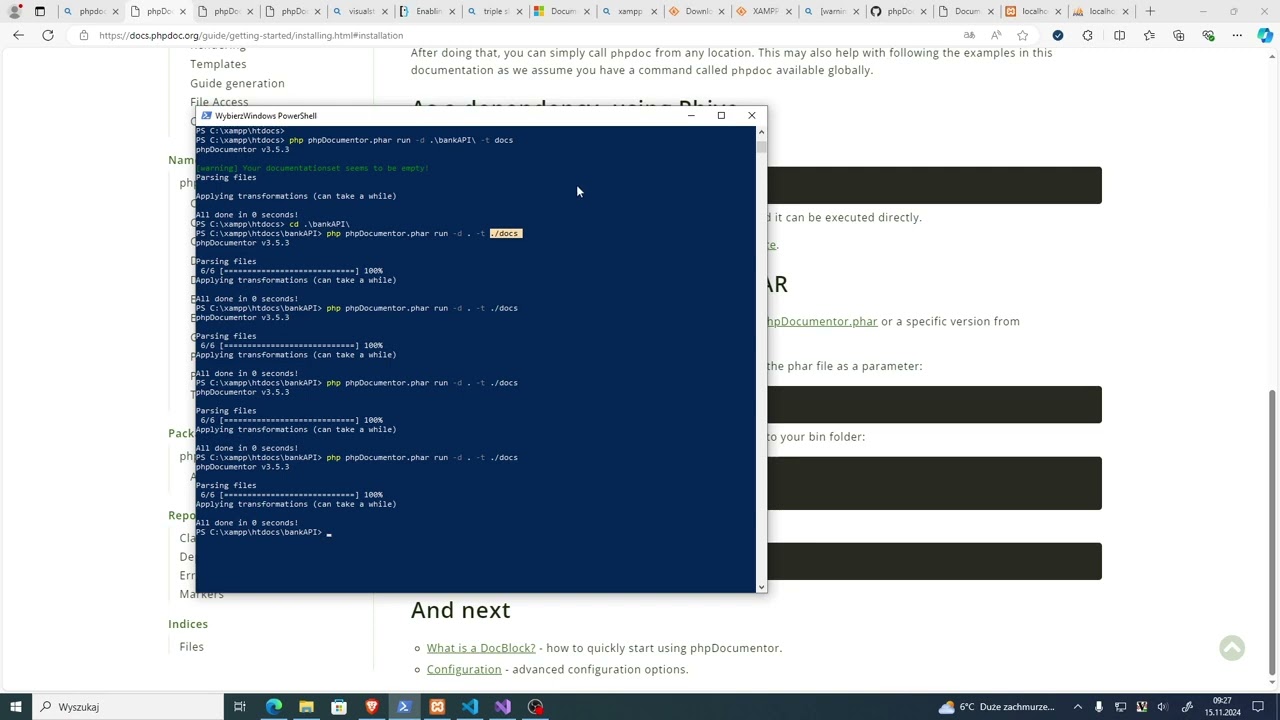Open the Collections icon
The image size is (1280, 720).
coord(1178,35)
